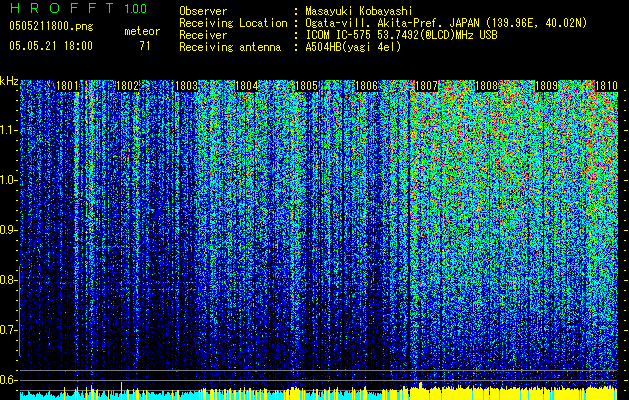Click the meteor count 71

pyautogui.click(x=145, y=46)
